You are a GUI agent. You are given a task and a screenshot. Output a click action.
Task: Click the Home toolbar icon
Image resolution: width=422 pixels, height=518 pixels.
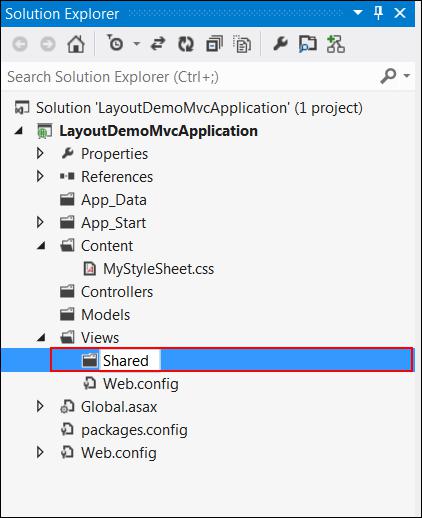pyautogui.click(x=76, y=44)
